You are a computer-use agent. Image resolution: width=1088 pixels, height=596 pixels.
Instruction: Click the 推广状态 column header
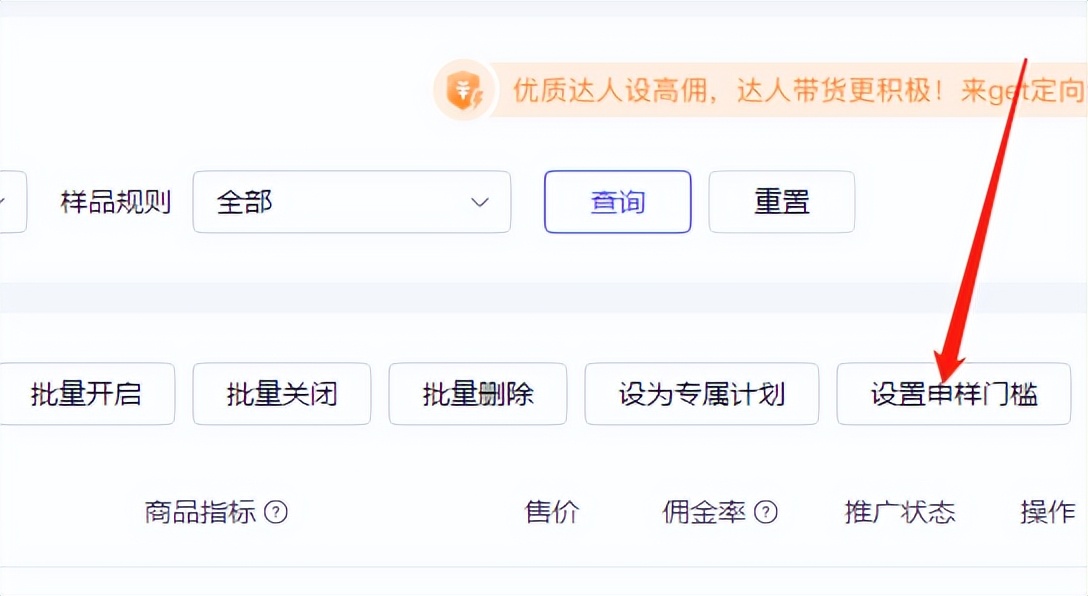coord(899,513)
